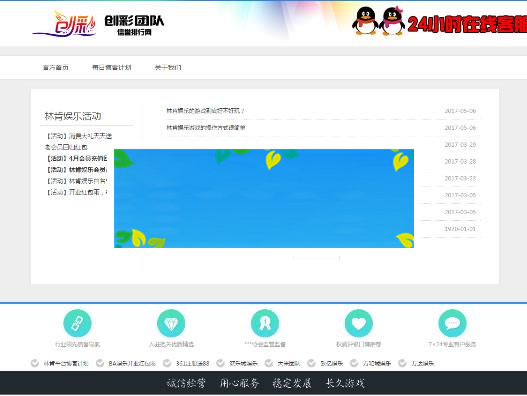Open the 弘亿娱乐 footer link
Screen dimensions: 527x396
pos(331,363)
